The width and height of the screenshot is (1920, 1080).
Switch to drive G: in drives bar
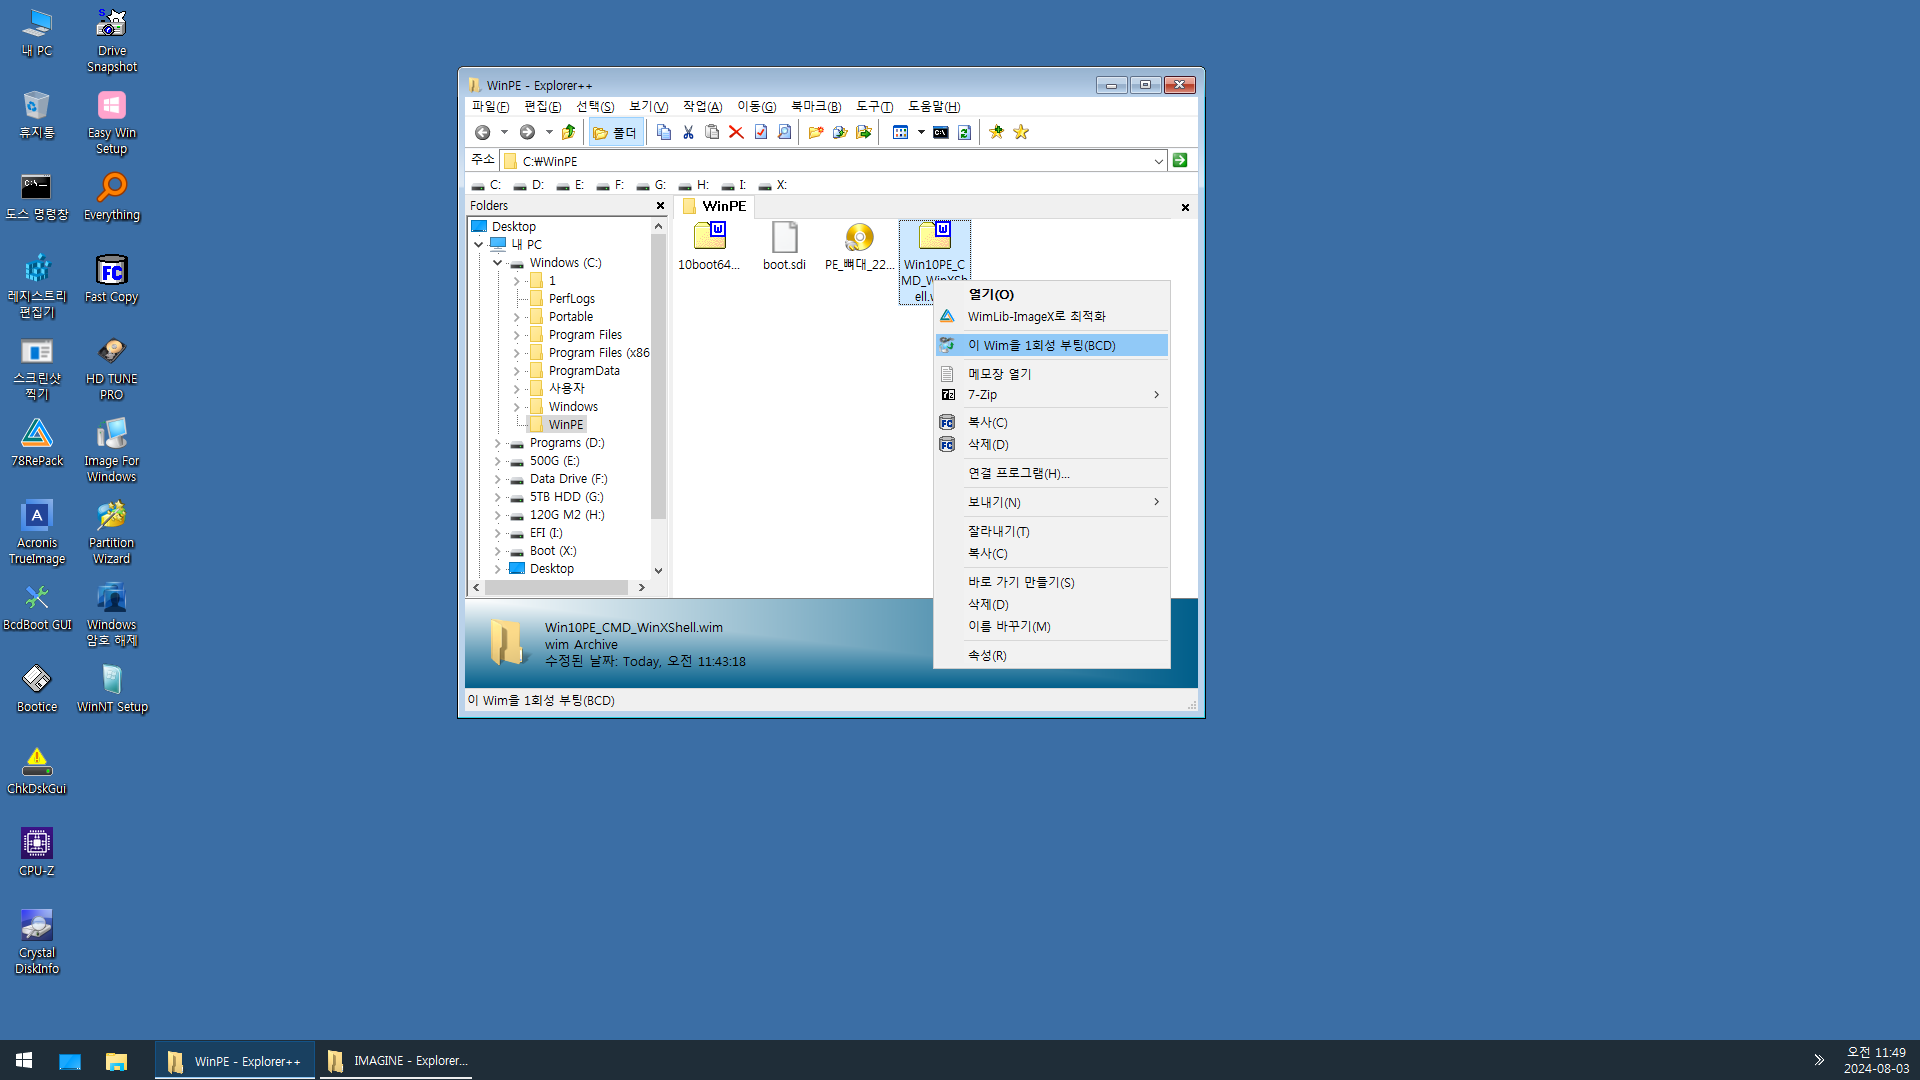click(x=651, y=185)
